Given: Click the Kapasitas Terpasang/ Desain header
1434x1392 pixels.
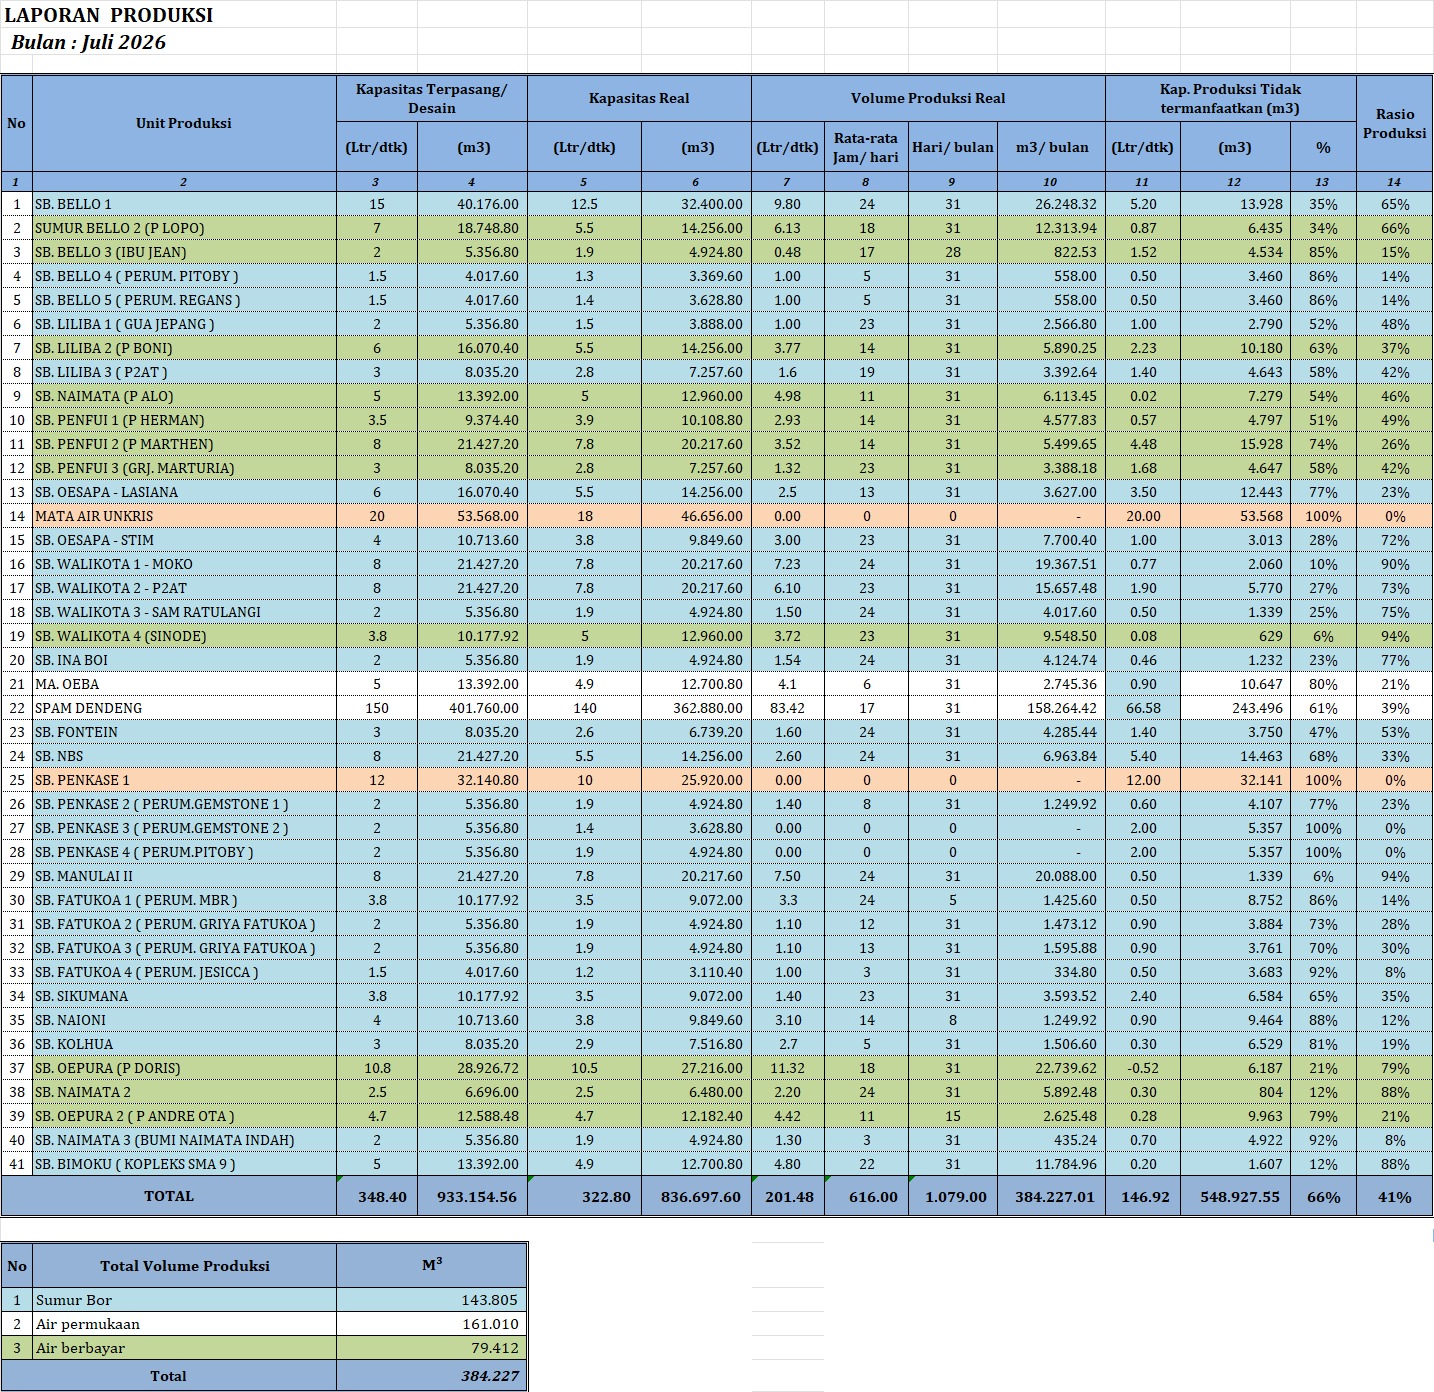Looking at the screenshot, I should [x=432, y=98].
